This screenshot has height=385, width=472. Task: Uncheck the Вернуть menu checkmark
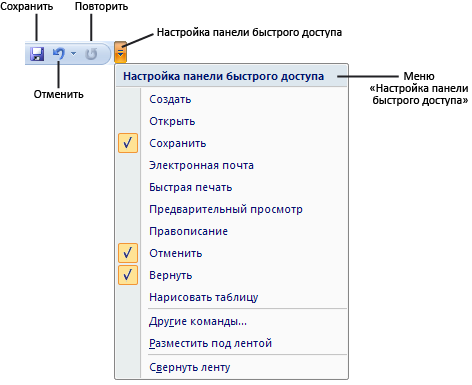(x=128, y=275)
